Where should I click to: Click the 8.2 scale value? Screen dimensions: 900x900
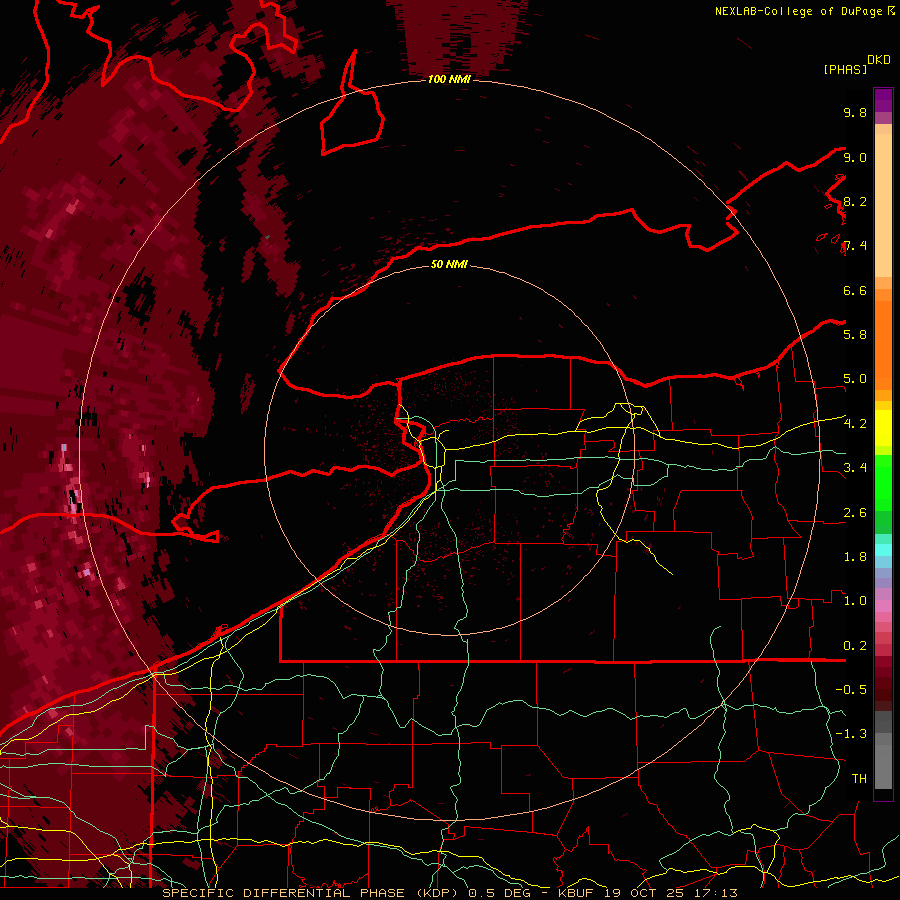pos(855,201)
